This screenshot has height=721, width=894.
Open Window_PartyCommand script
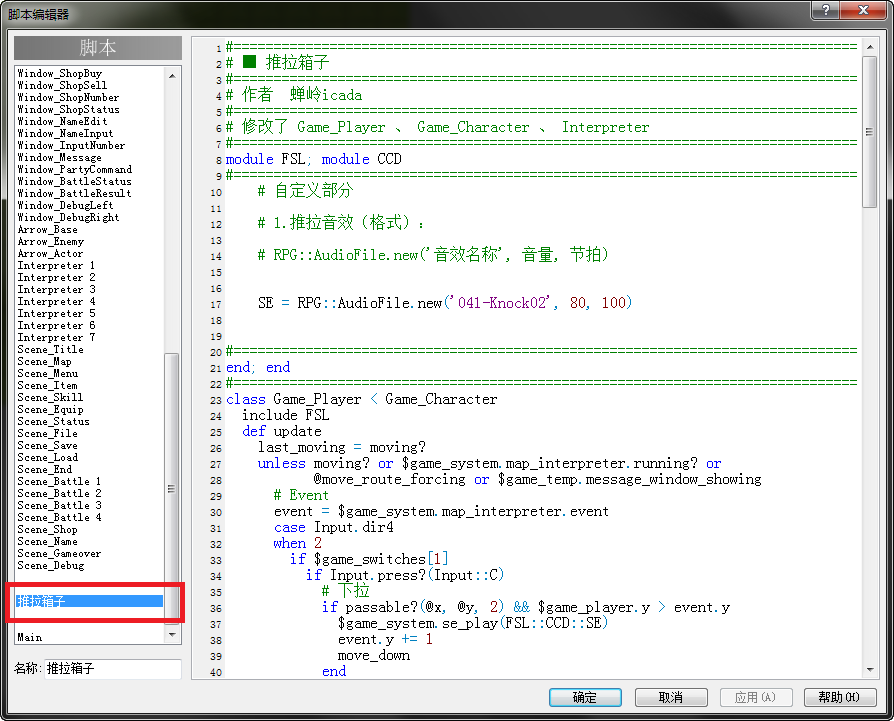click(74, 170)
